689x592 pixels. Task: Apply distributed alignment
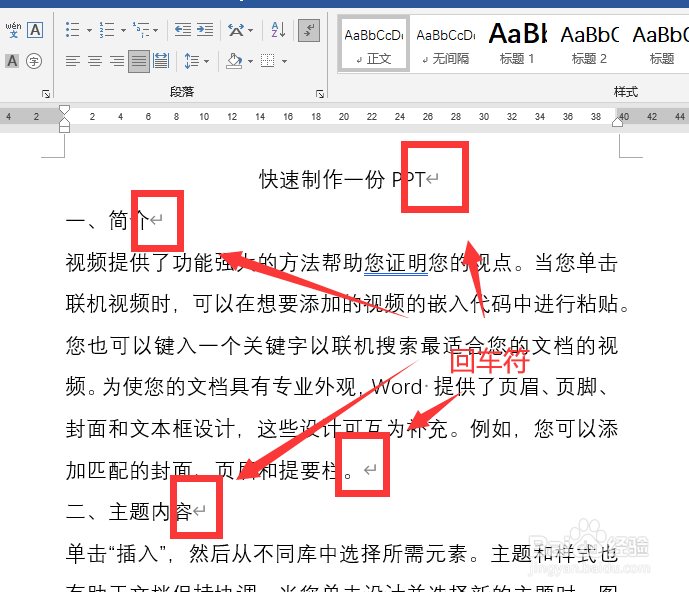point(161,61)
